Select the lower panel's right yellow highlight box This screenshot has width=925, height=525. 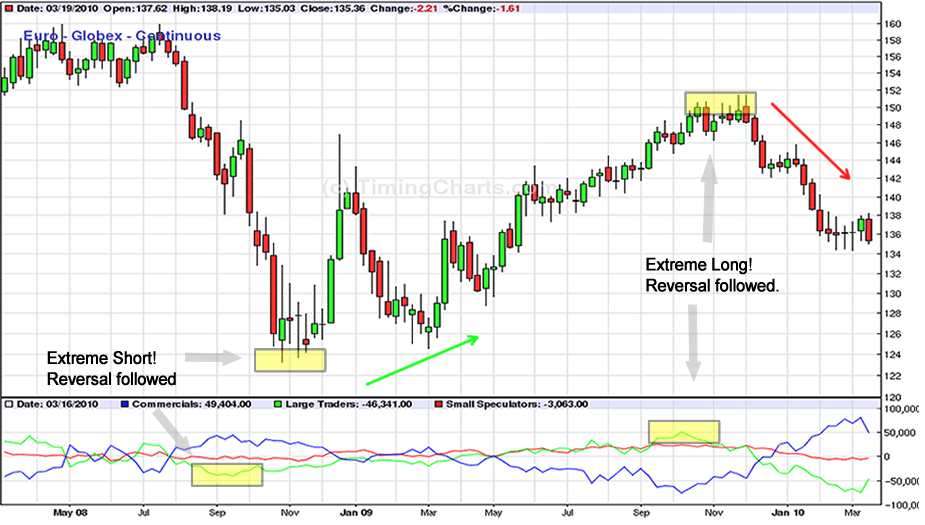click(684, 432)
